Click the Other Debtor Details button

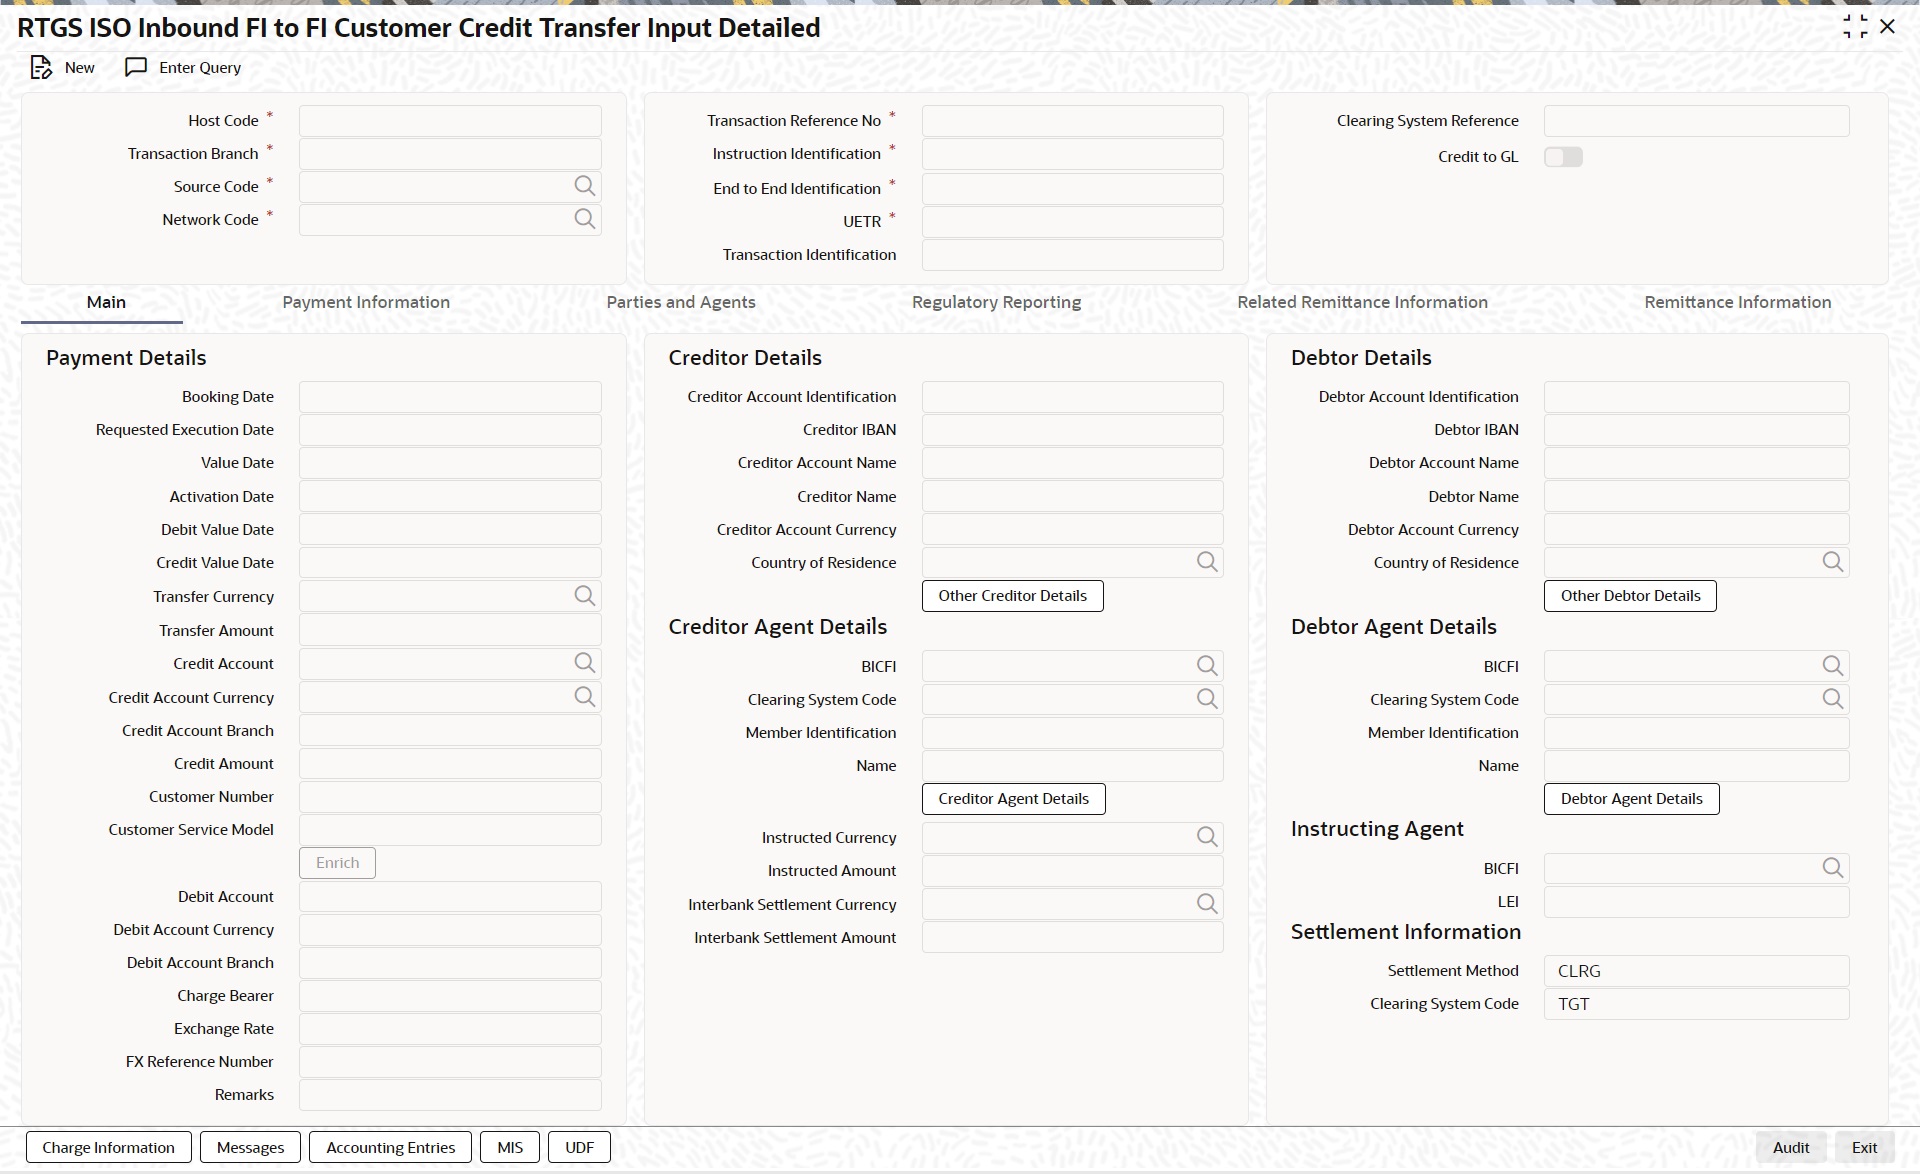pos(1630,596)
